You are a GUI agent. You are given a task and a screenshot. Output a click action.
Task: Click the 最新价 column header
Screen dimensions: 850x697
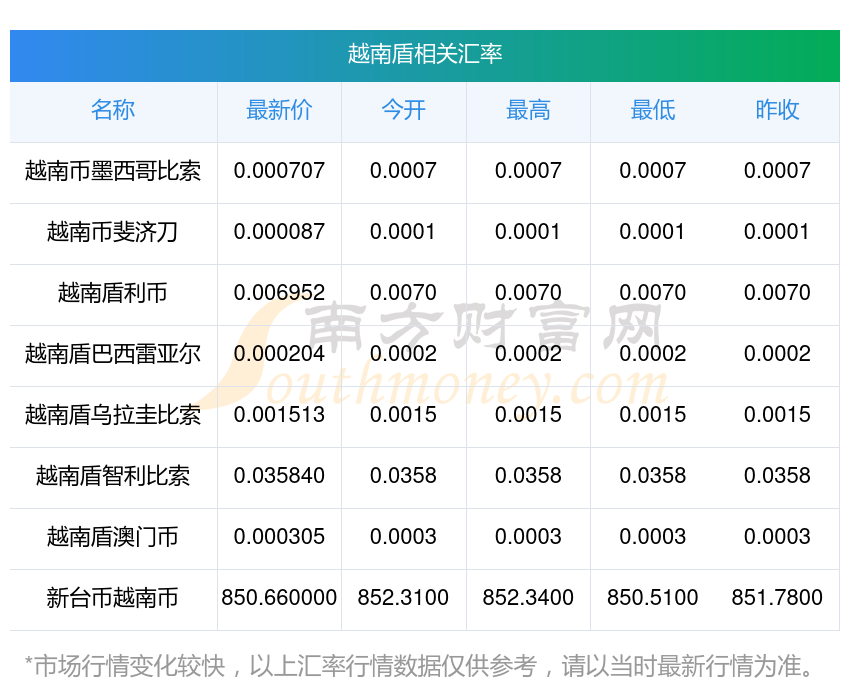279,110
